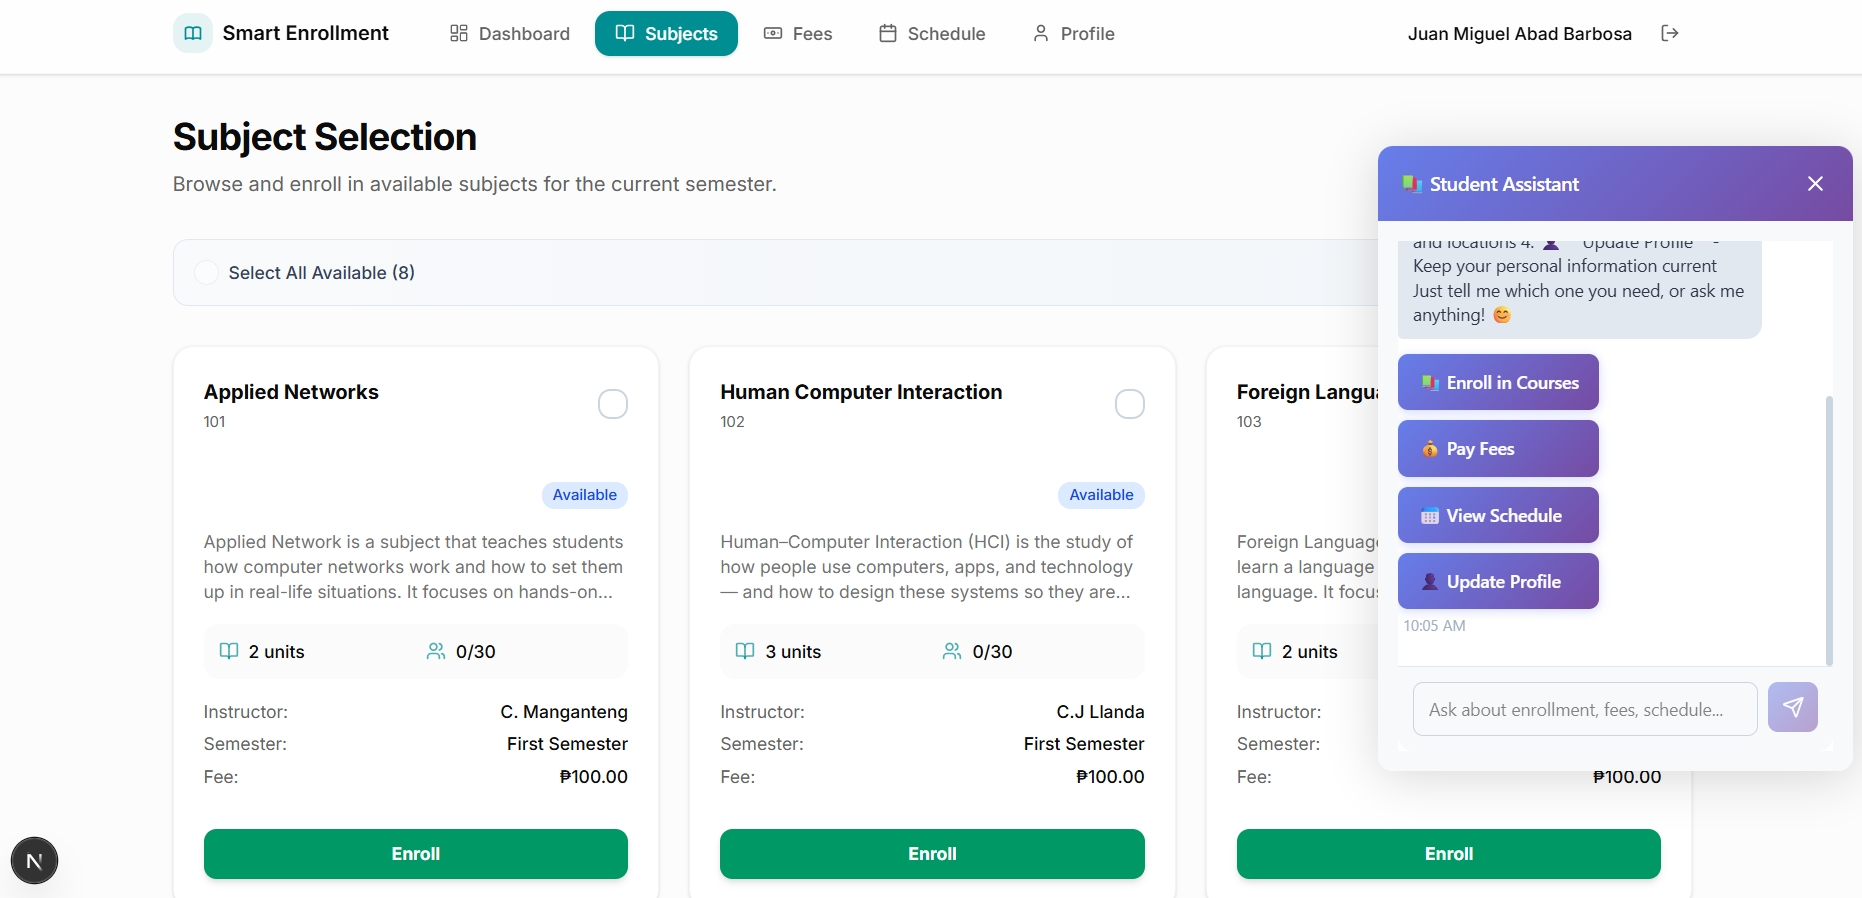This screenshot has height=898, width=1862.
Task: Enroll in Human Computer Interaction
Action: click(x=932, y=854)
